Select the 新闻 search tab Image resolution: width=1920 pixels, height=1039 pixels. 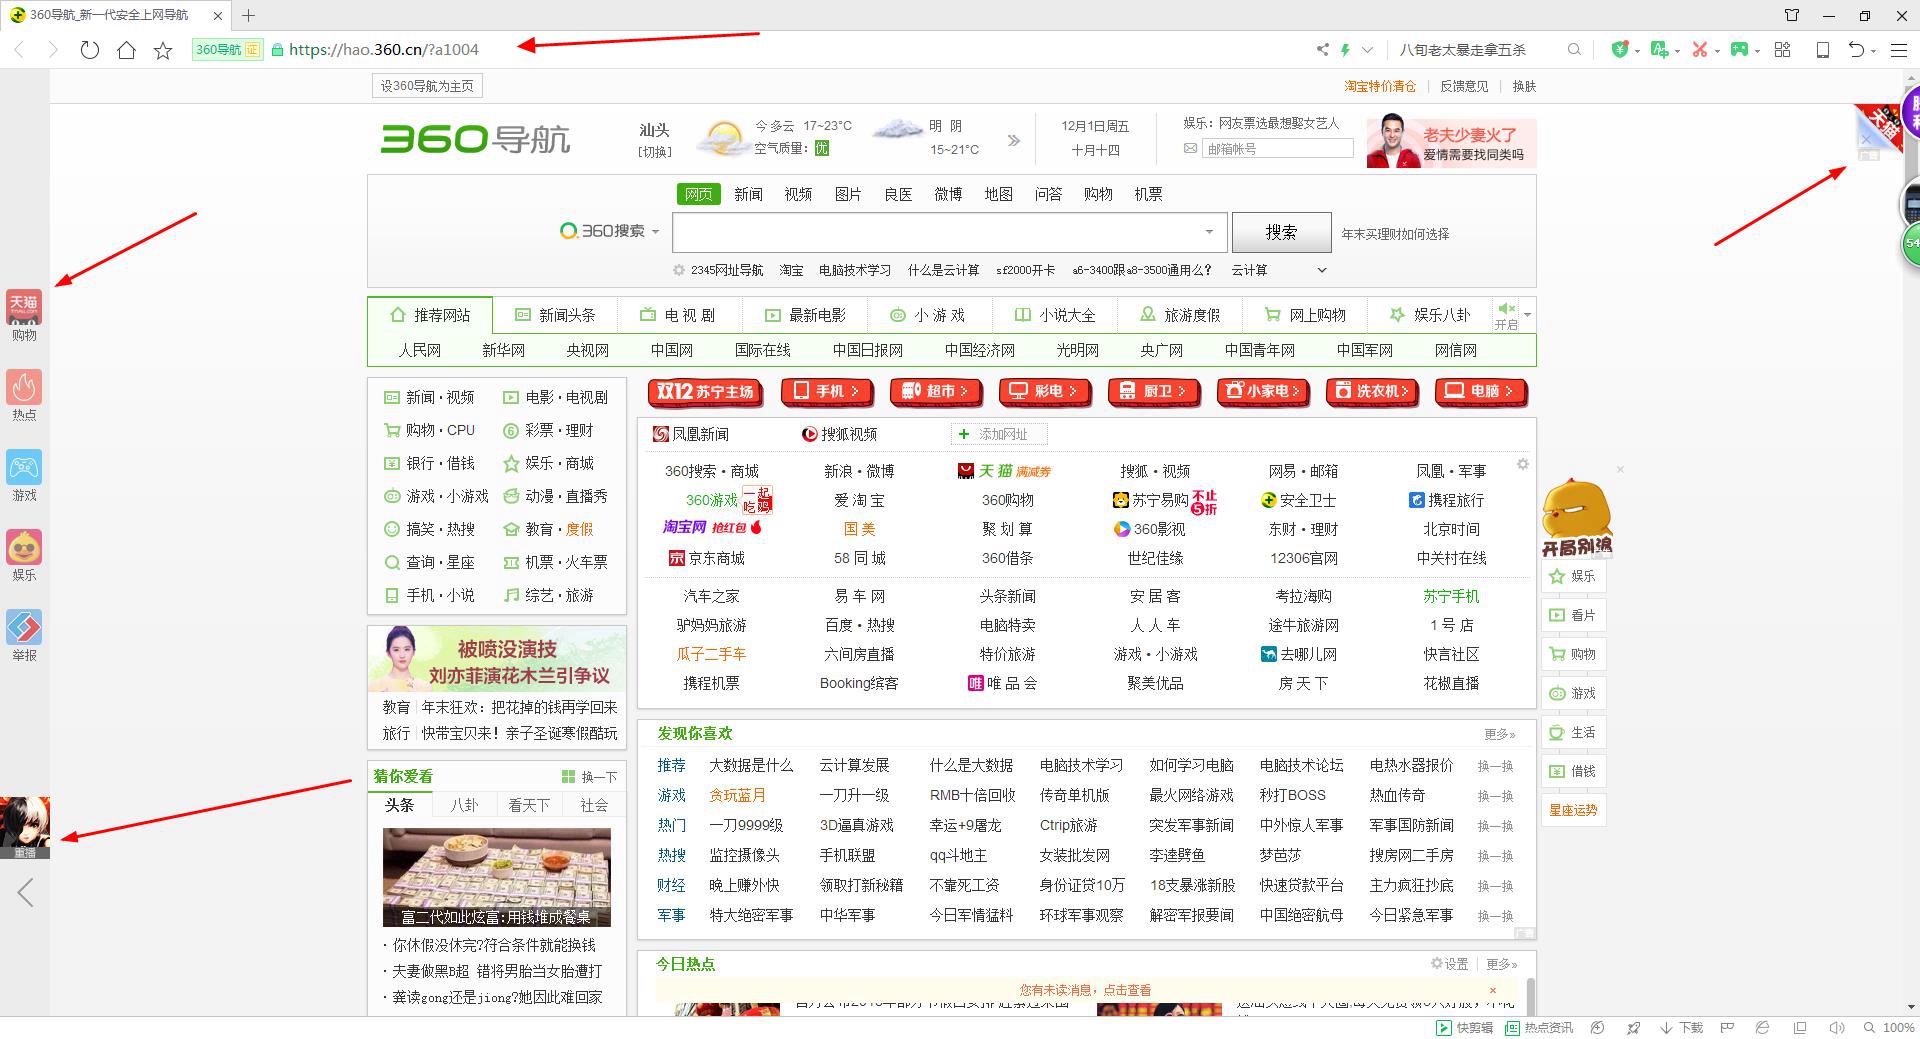(x=748, y=194)
